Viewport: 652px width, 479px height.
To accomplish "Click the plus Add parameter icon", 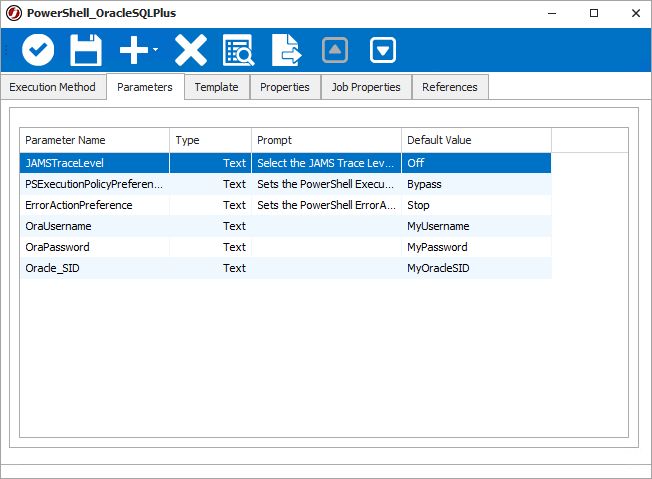I will click(134, 50).
